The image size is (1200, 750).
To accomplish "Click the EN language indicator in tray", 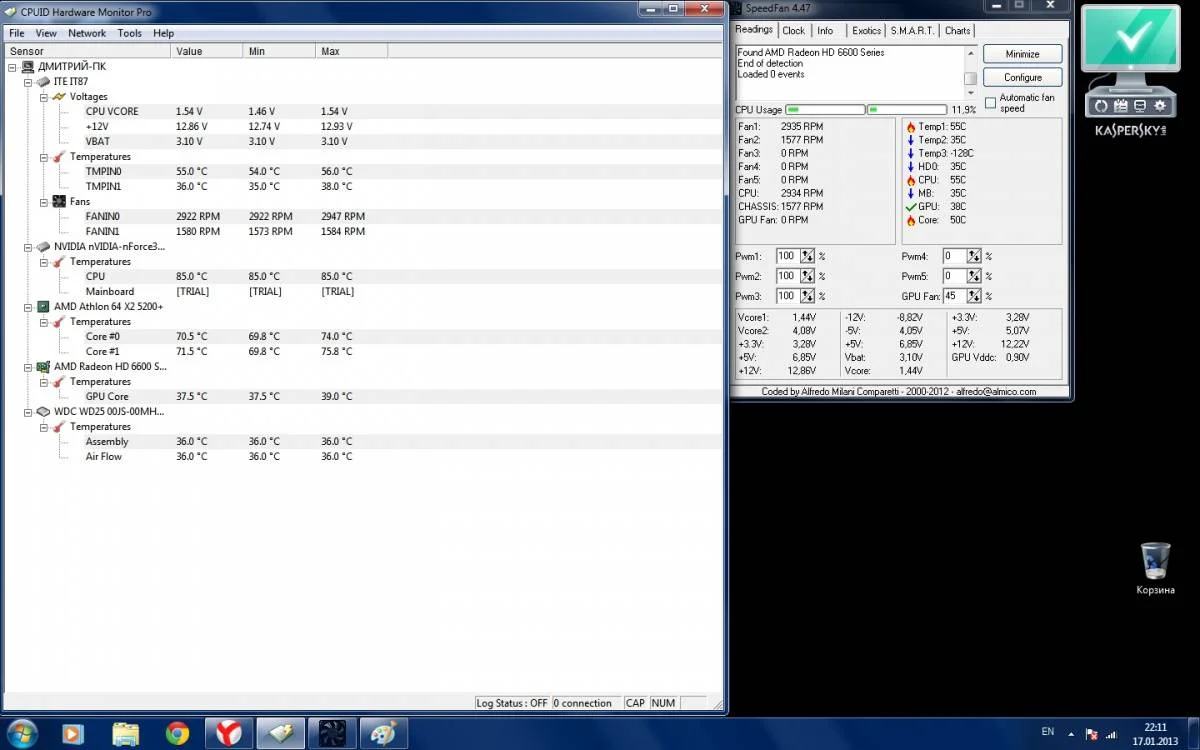I will [1047, 732].
